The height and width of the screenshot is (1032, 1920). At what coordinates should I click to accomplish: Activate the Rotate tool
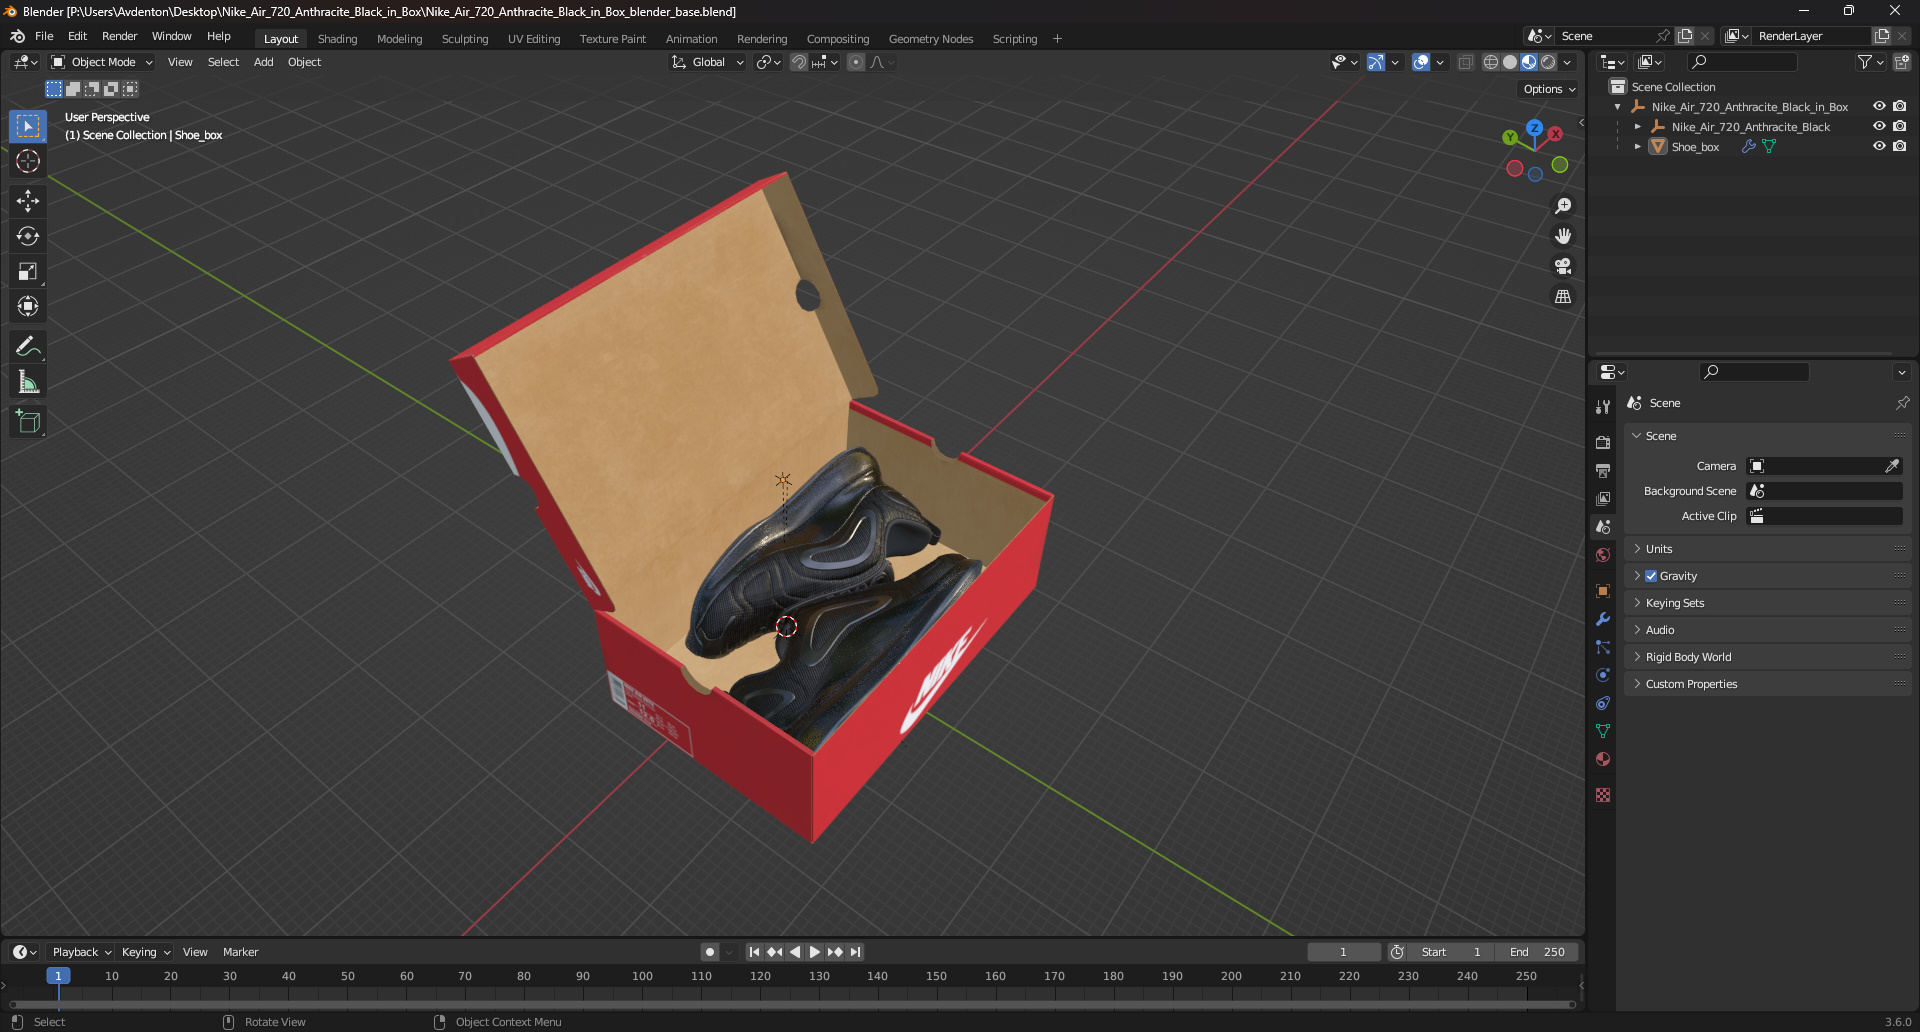coord(28,236)
